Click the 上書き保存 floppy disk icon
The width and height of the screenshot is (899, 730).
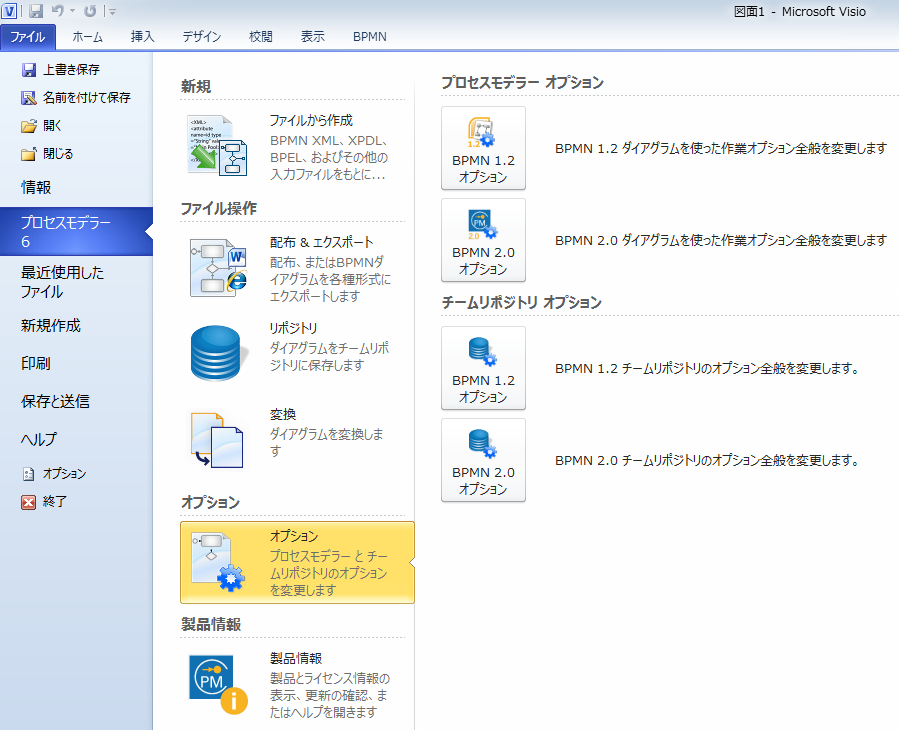point(29,70)
